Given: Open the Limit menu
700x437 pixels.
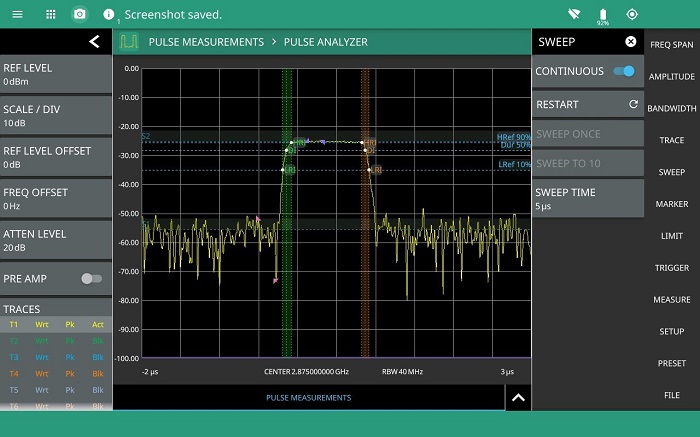Looking at the screenshot, I should pyautogui.click(x=671, y=236).
